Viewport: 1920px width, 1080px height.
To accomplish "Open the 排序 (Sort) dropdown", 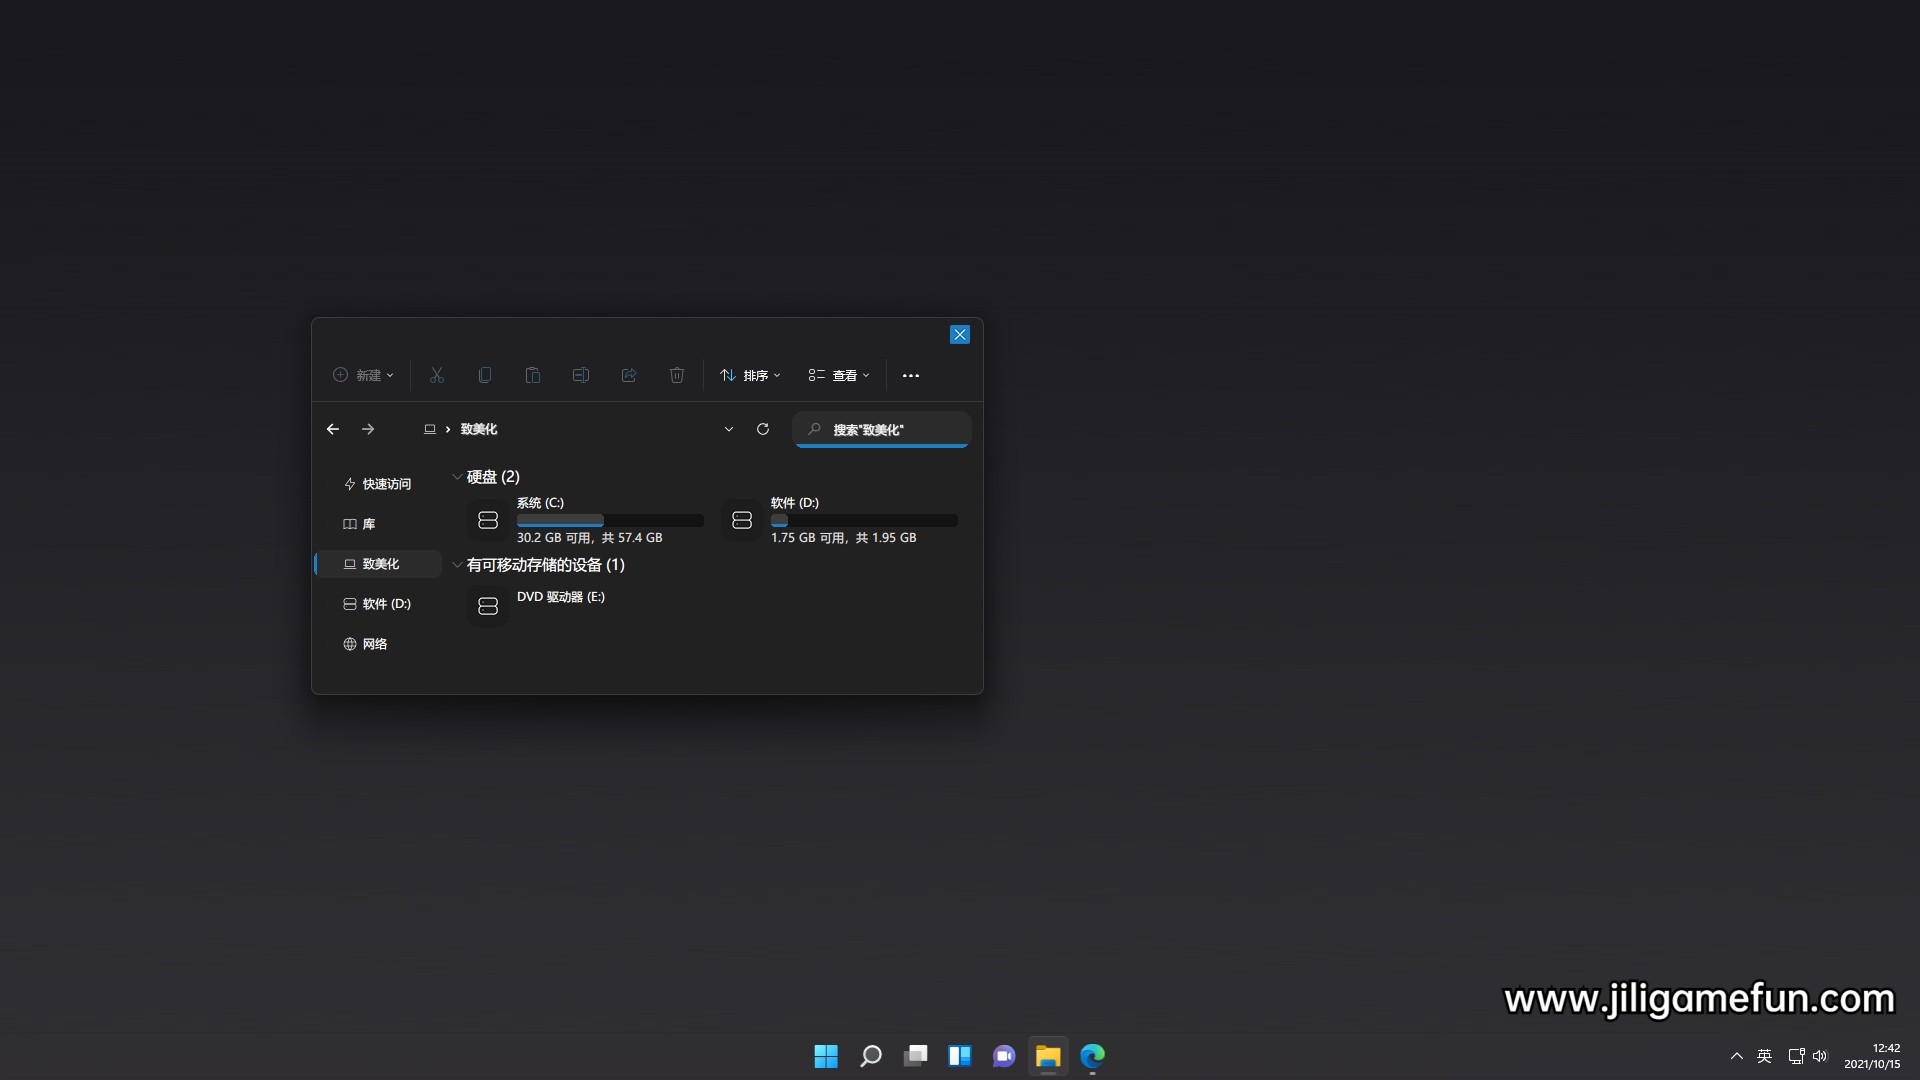I will [x=750, y=375].
